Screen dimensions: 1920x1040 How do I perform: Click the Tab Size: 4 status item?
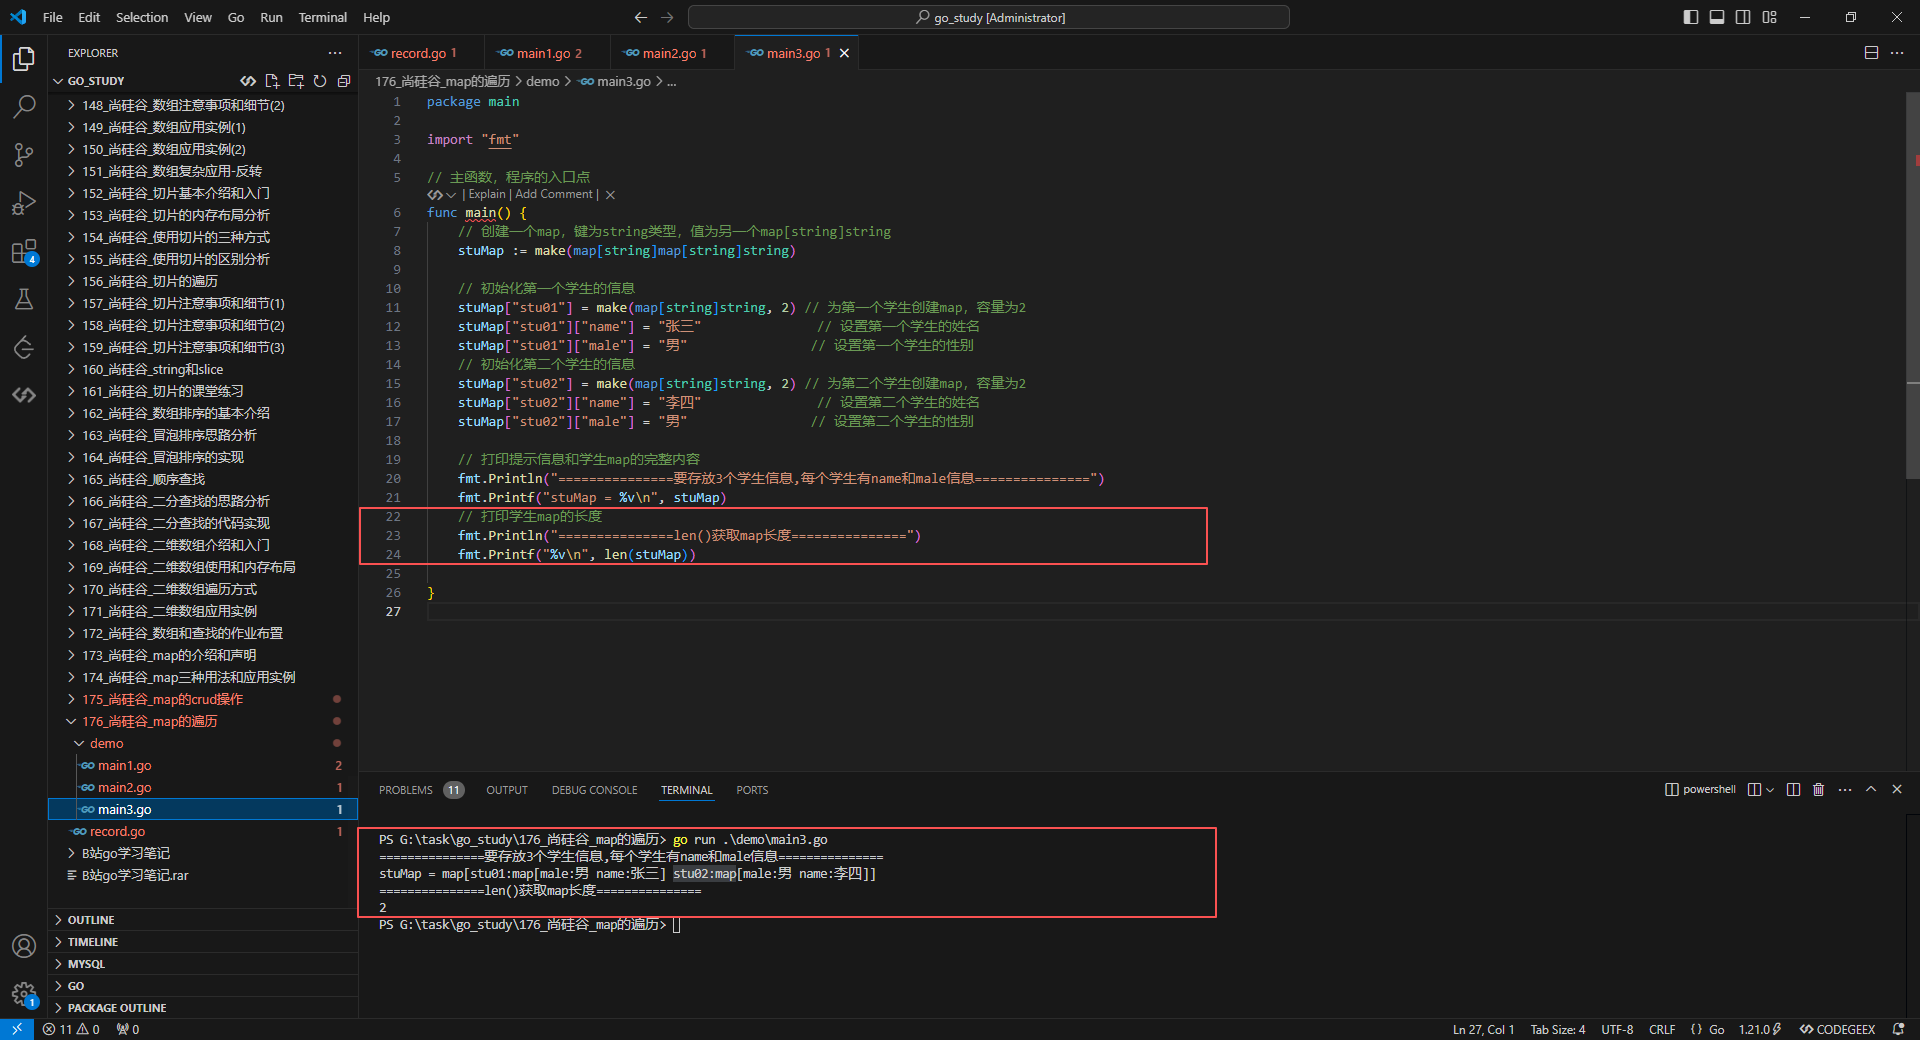tap(1558, 1029)
